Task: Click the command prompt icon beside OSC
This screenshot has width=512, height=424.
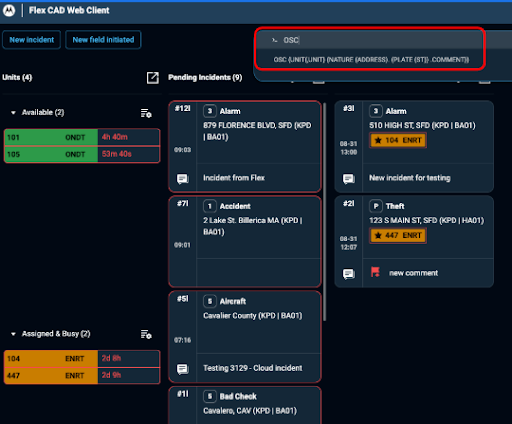Action: tap(274, 40)
